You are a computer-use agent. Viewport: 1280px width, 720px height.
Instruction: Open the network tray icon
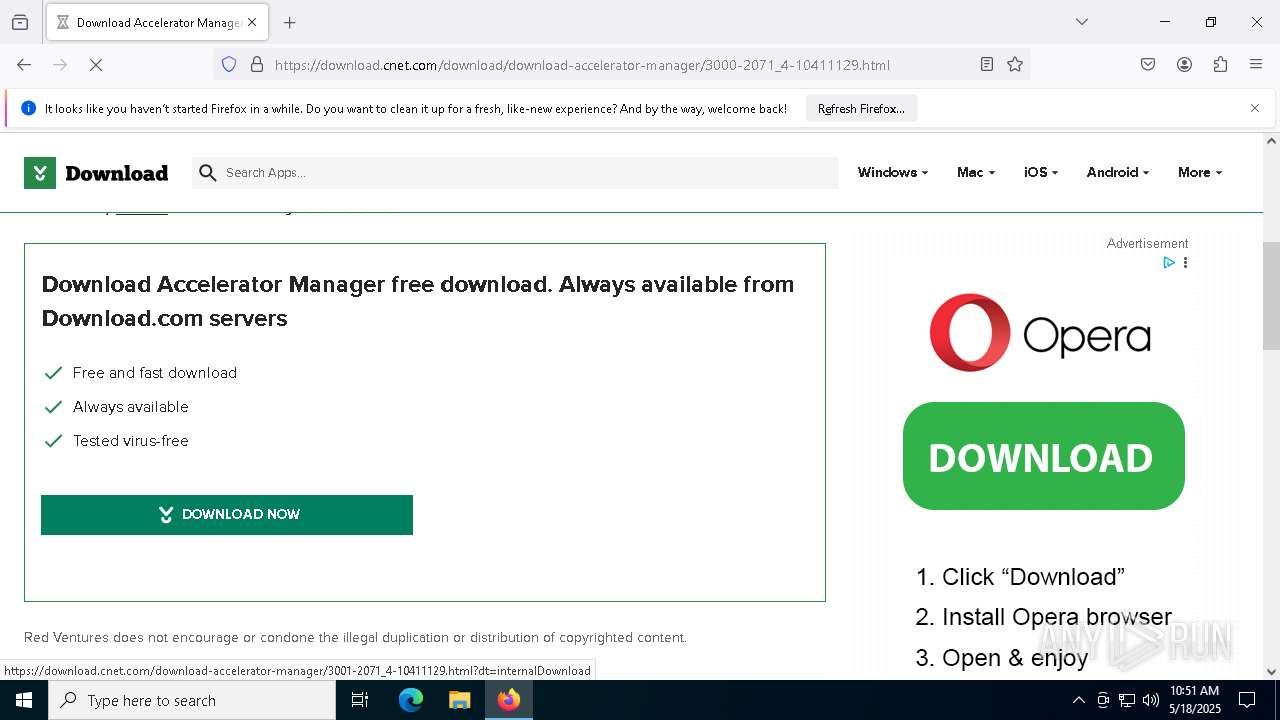coord(1127,700)
